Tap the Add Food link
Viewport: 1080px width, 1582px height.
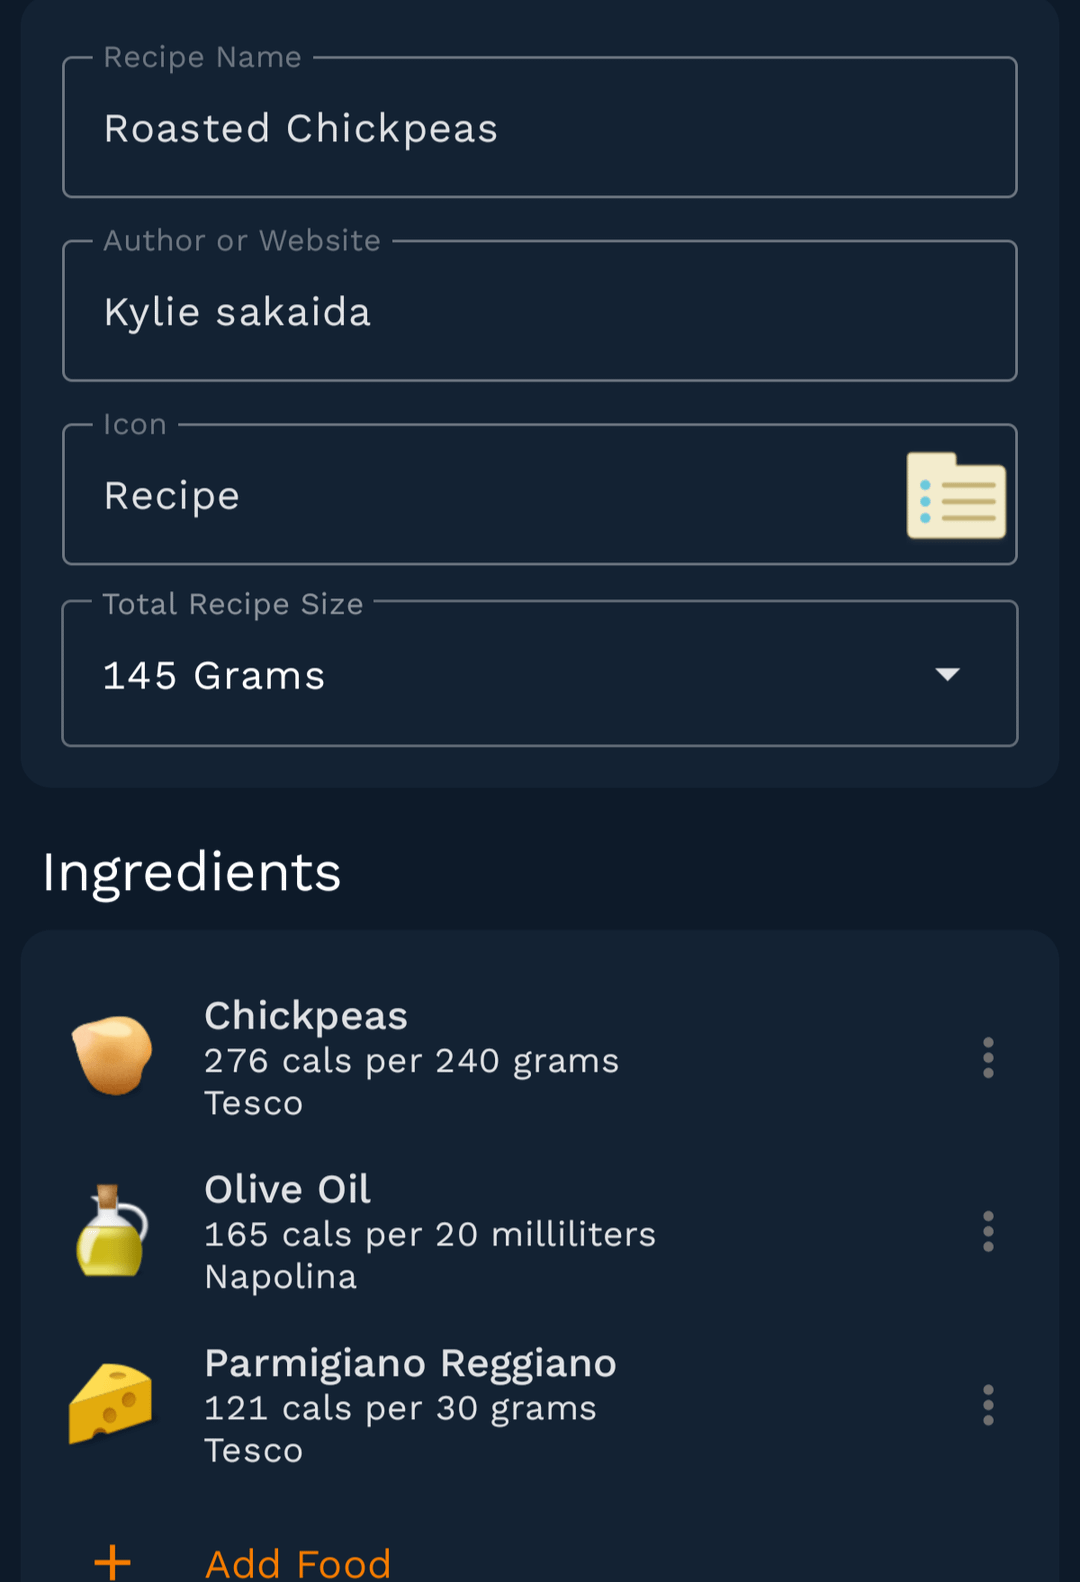pyautogui.click(x=298, y=1563)
